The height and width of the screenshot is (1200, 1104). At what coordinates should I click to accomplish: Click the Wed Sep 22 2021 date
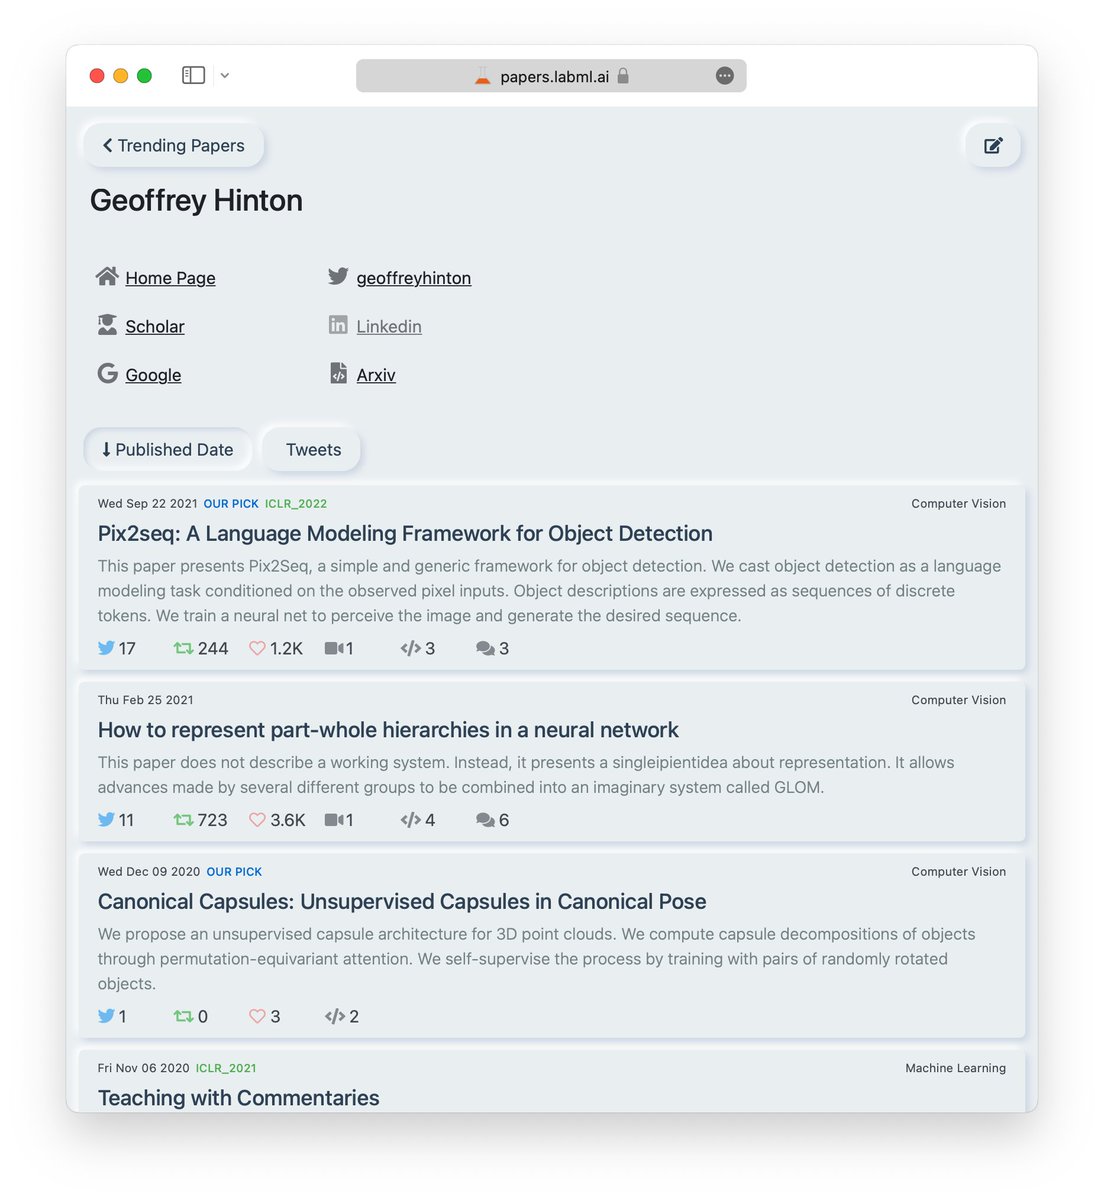[x=147, y=504]
